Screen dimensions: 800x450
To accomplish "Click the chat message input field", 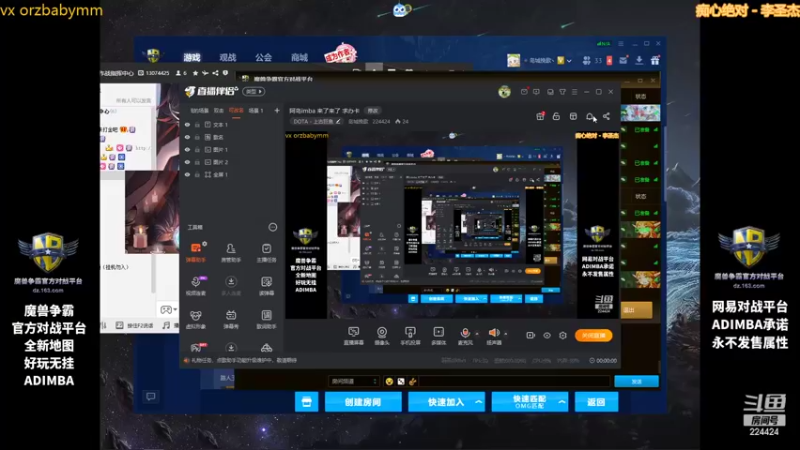I will (514, 381).
